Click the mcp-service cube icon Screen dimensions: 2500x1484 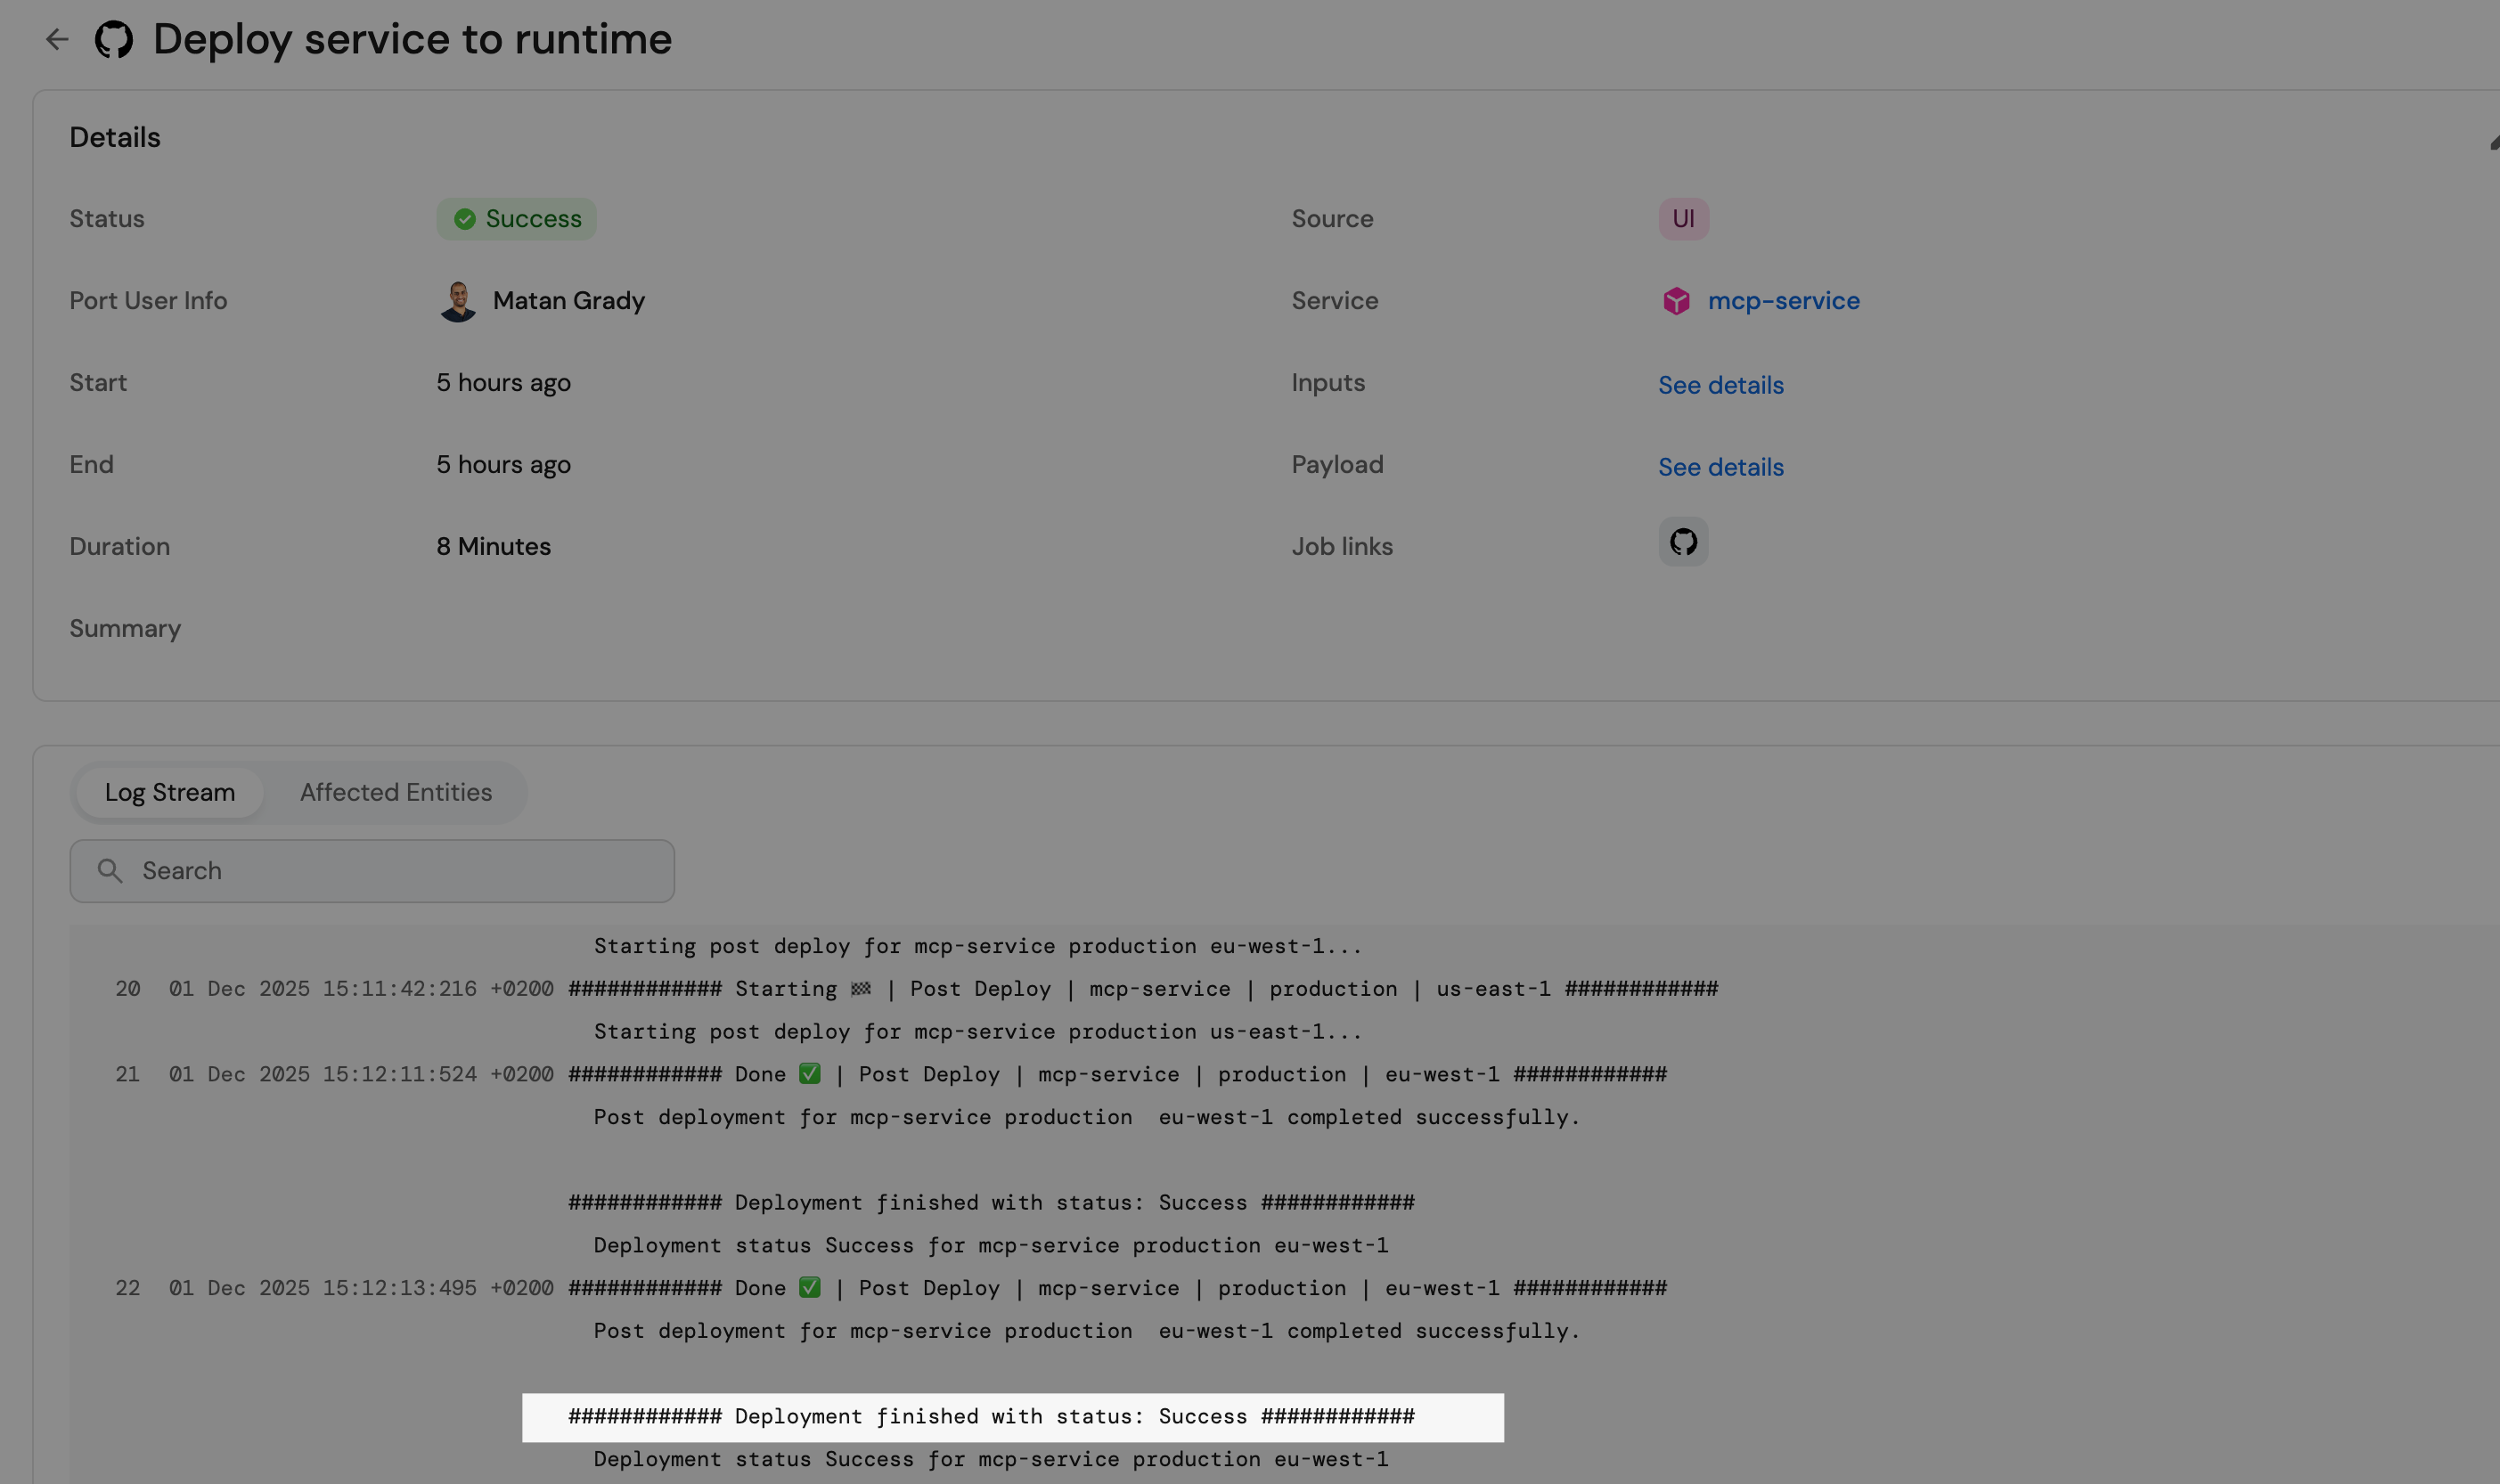click(1676, 301)
